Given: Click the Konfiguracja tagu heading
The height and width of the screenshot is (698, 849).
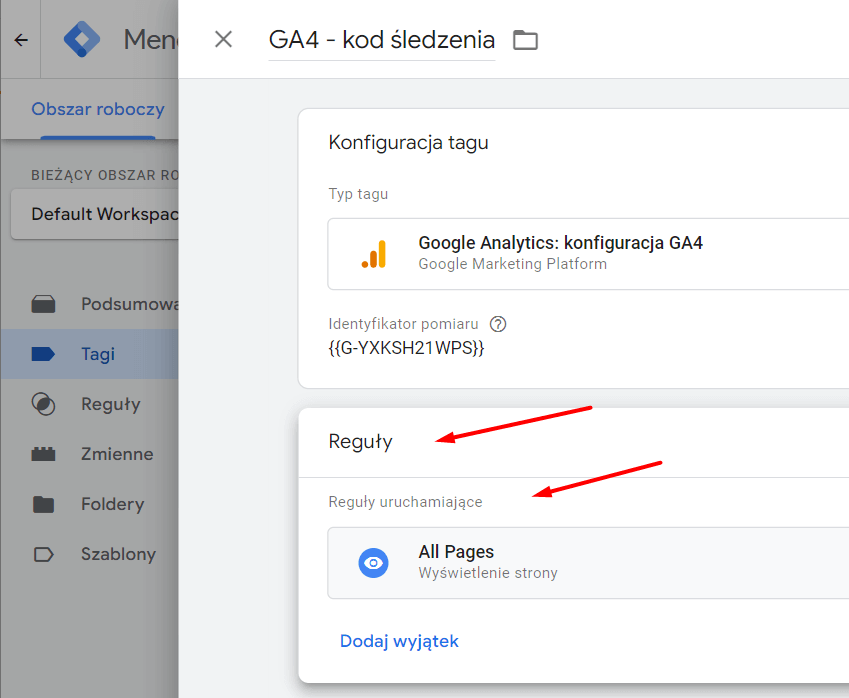Looking at the screenshot, I should (x=408, y=142).
